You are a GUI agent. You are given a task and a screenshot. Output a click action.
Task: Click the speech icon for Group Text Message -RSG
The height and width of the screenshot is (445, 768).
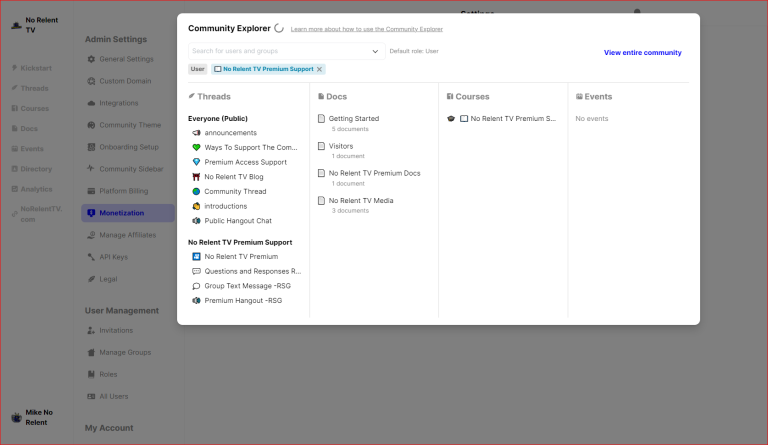[196, 286]
